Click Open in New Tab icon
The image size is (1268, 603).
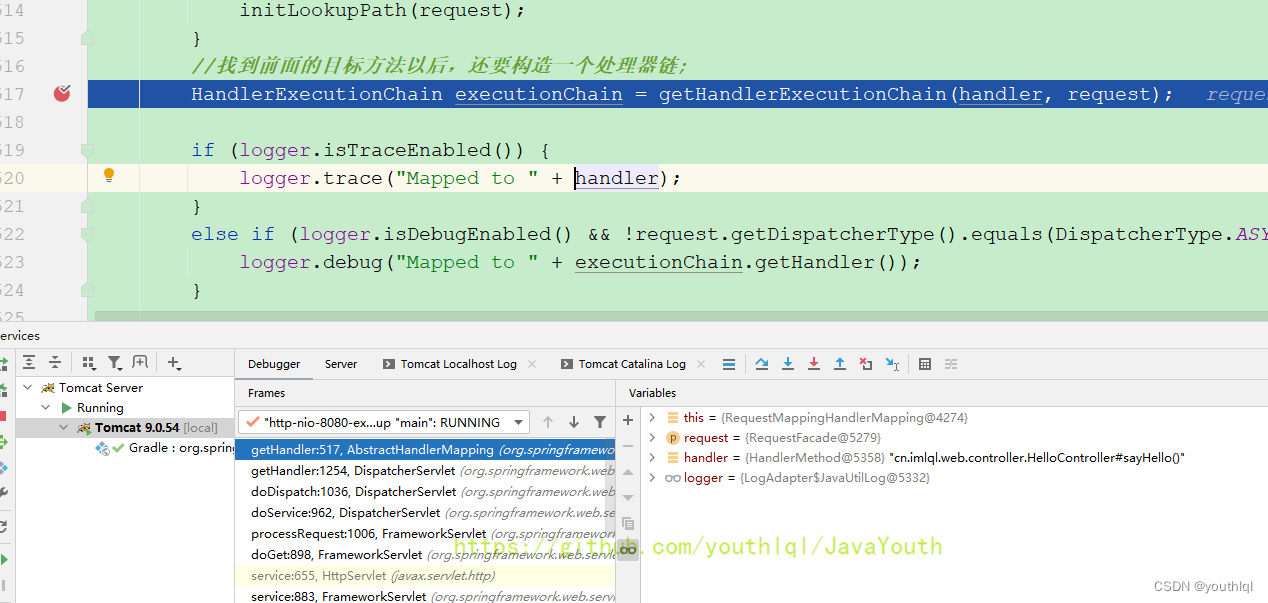pos(140,363)
